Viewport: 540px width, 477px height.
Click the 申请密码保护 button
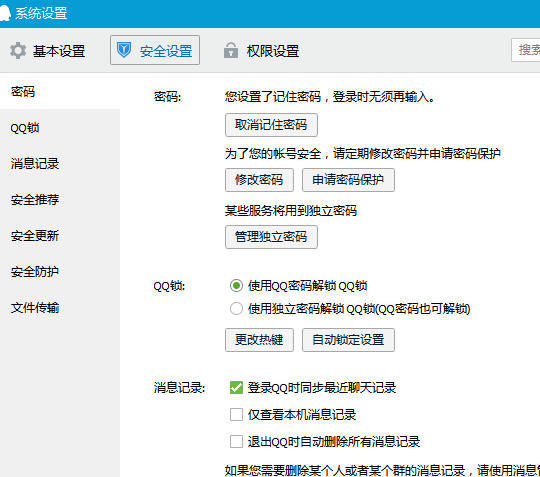click(348, 180)
